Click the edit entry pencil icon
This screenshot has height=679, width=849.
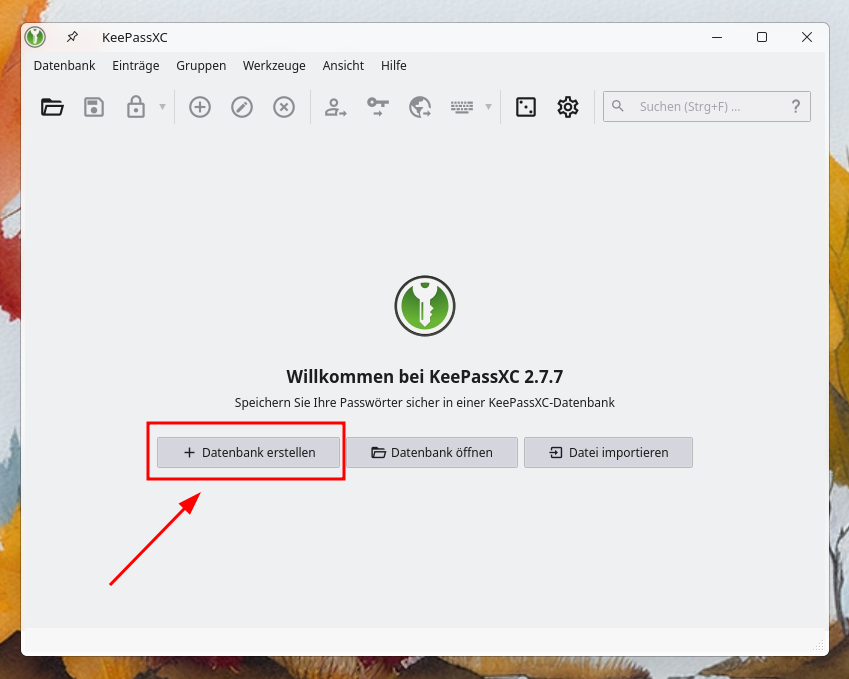241,107
